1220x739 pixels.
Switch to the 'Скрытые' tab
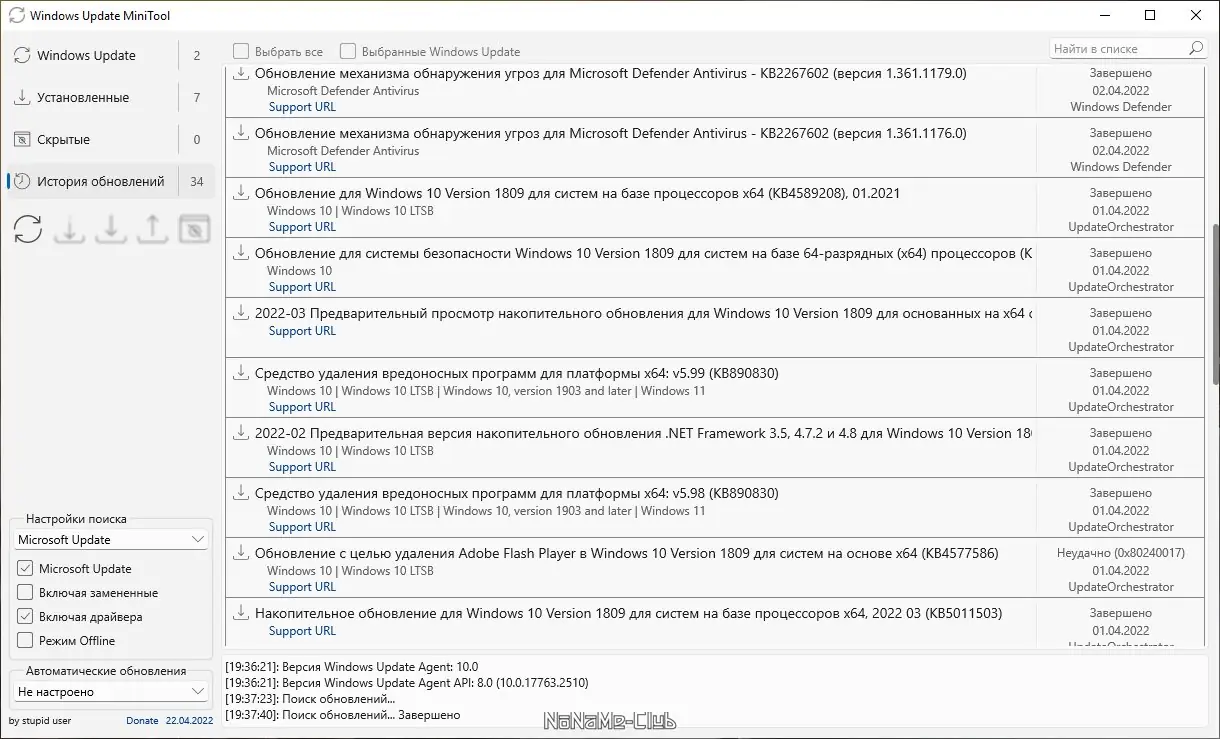64,140
